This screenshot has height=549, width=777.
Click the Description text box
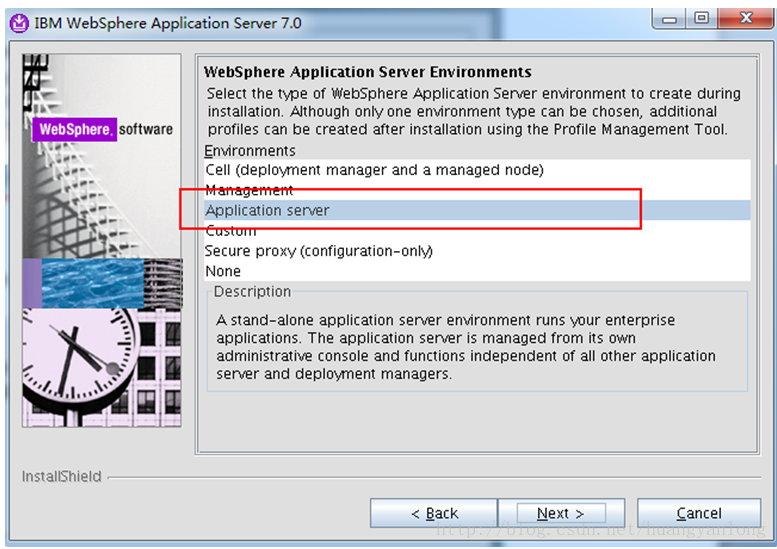coord(477,342)
